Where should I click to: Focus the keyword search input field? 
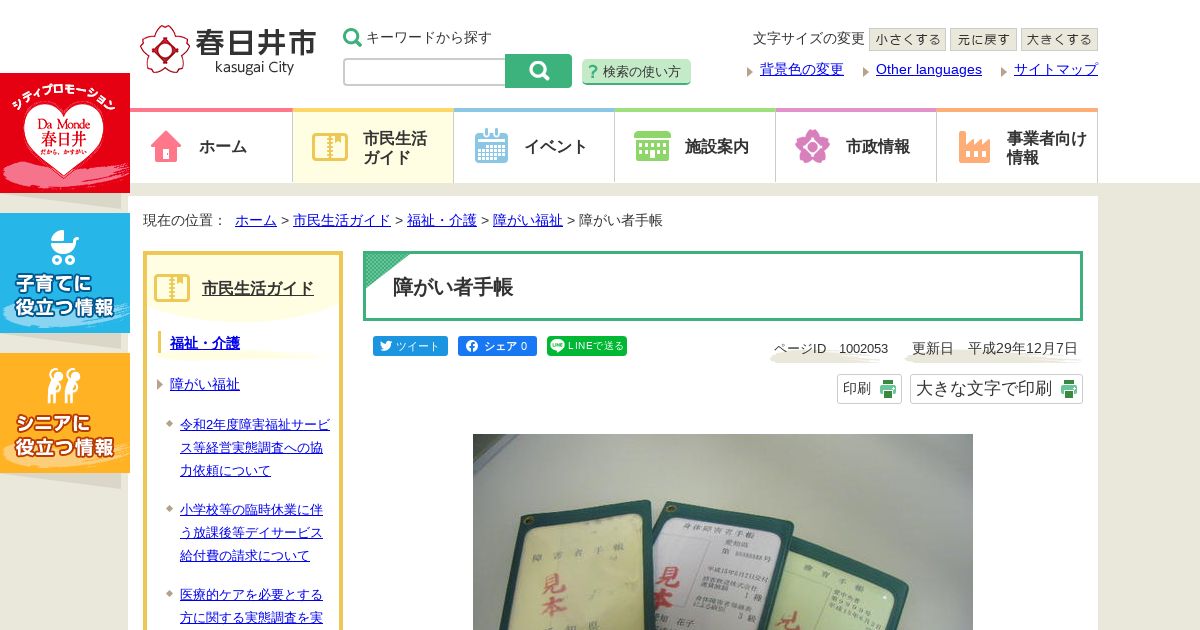coord(424,72)
